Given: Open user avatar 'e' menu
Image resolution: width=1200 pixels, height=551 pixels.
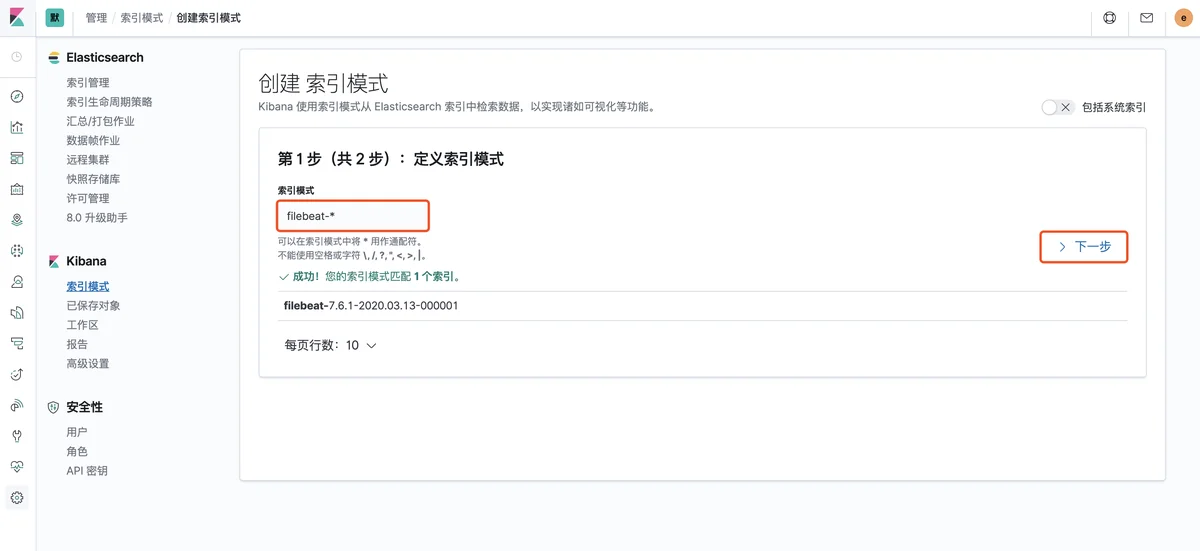Looking at the screenshot, I should 1183,18.
